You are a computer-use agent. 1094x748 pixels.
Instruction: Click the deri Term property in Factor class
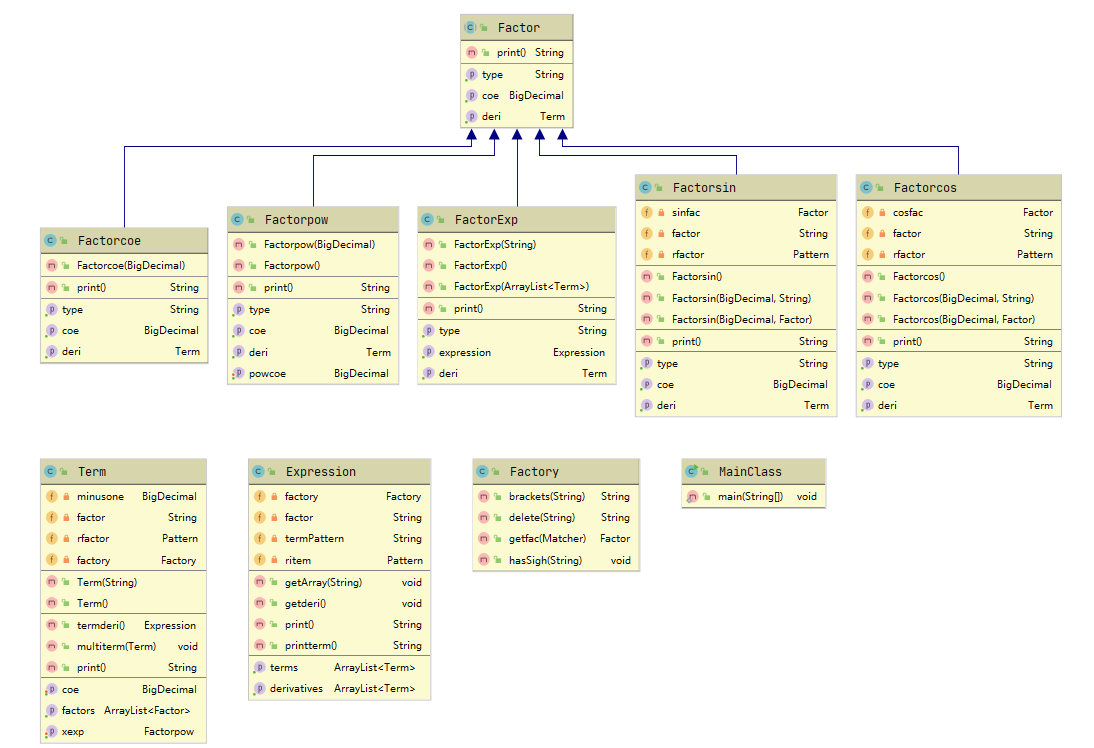pos(516,117)
